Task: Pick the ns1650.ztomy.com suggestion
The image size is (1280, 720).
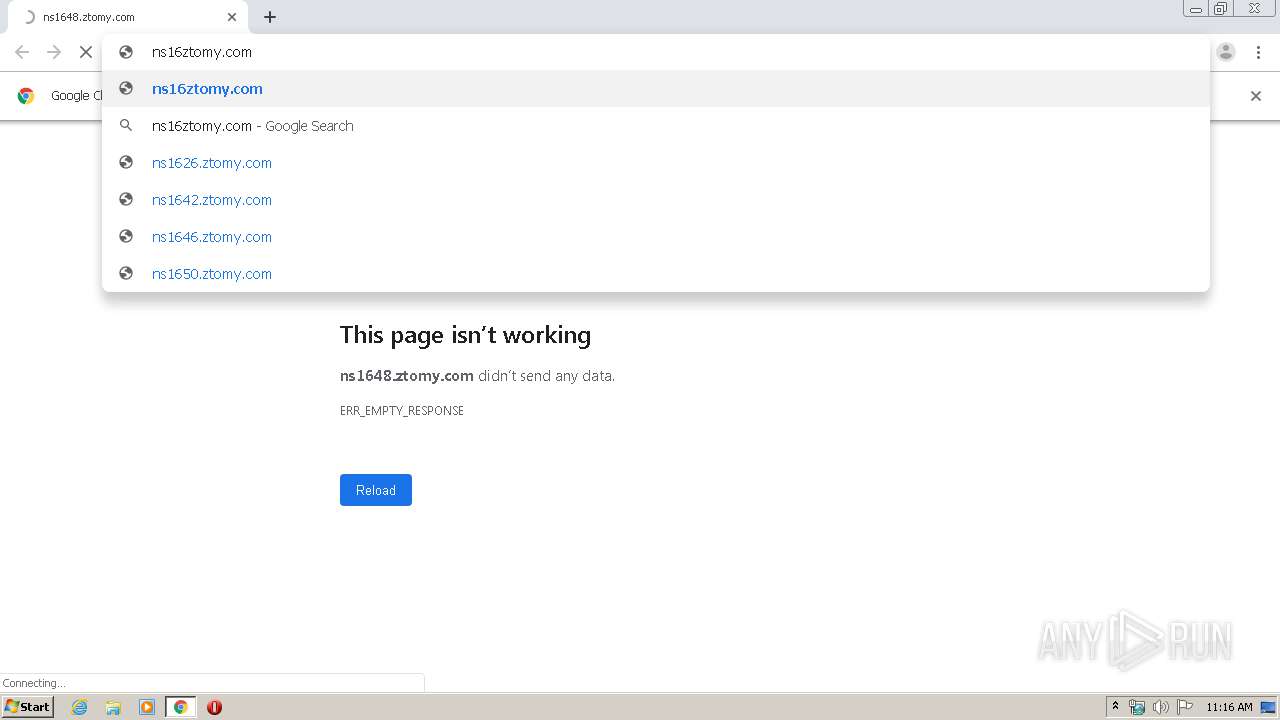Action: tap(656, 274)
